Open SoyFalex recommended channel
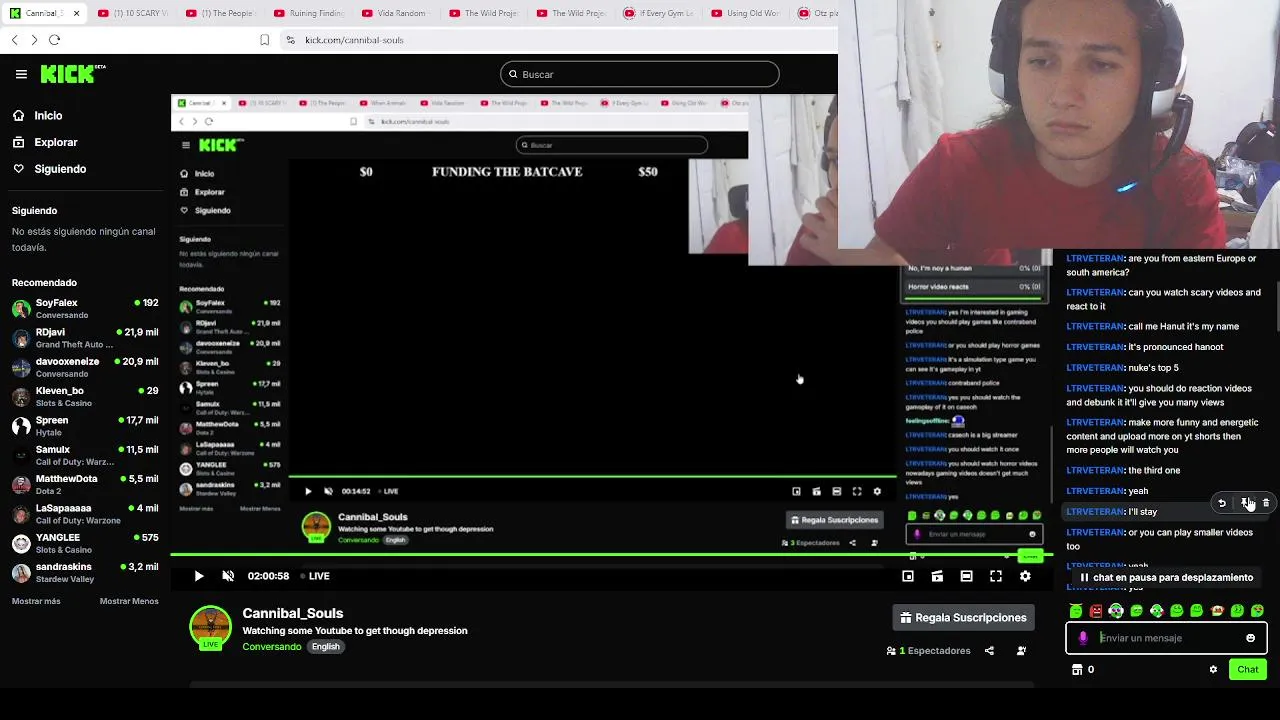Screen dimensions: 1280x720 [x=84, y=308]
